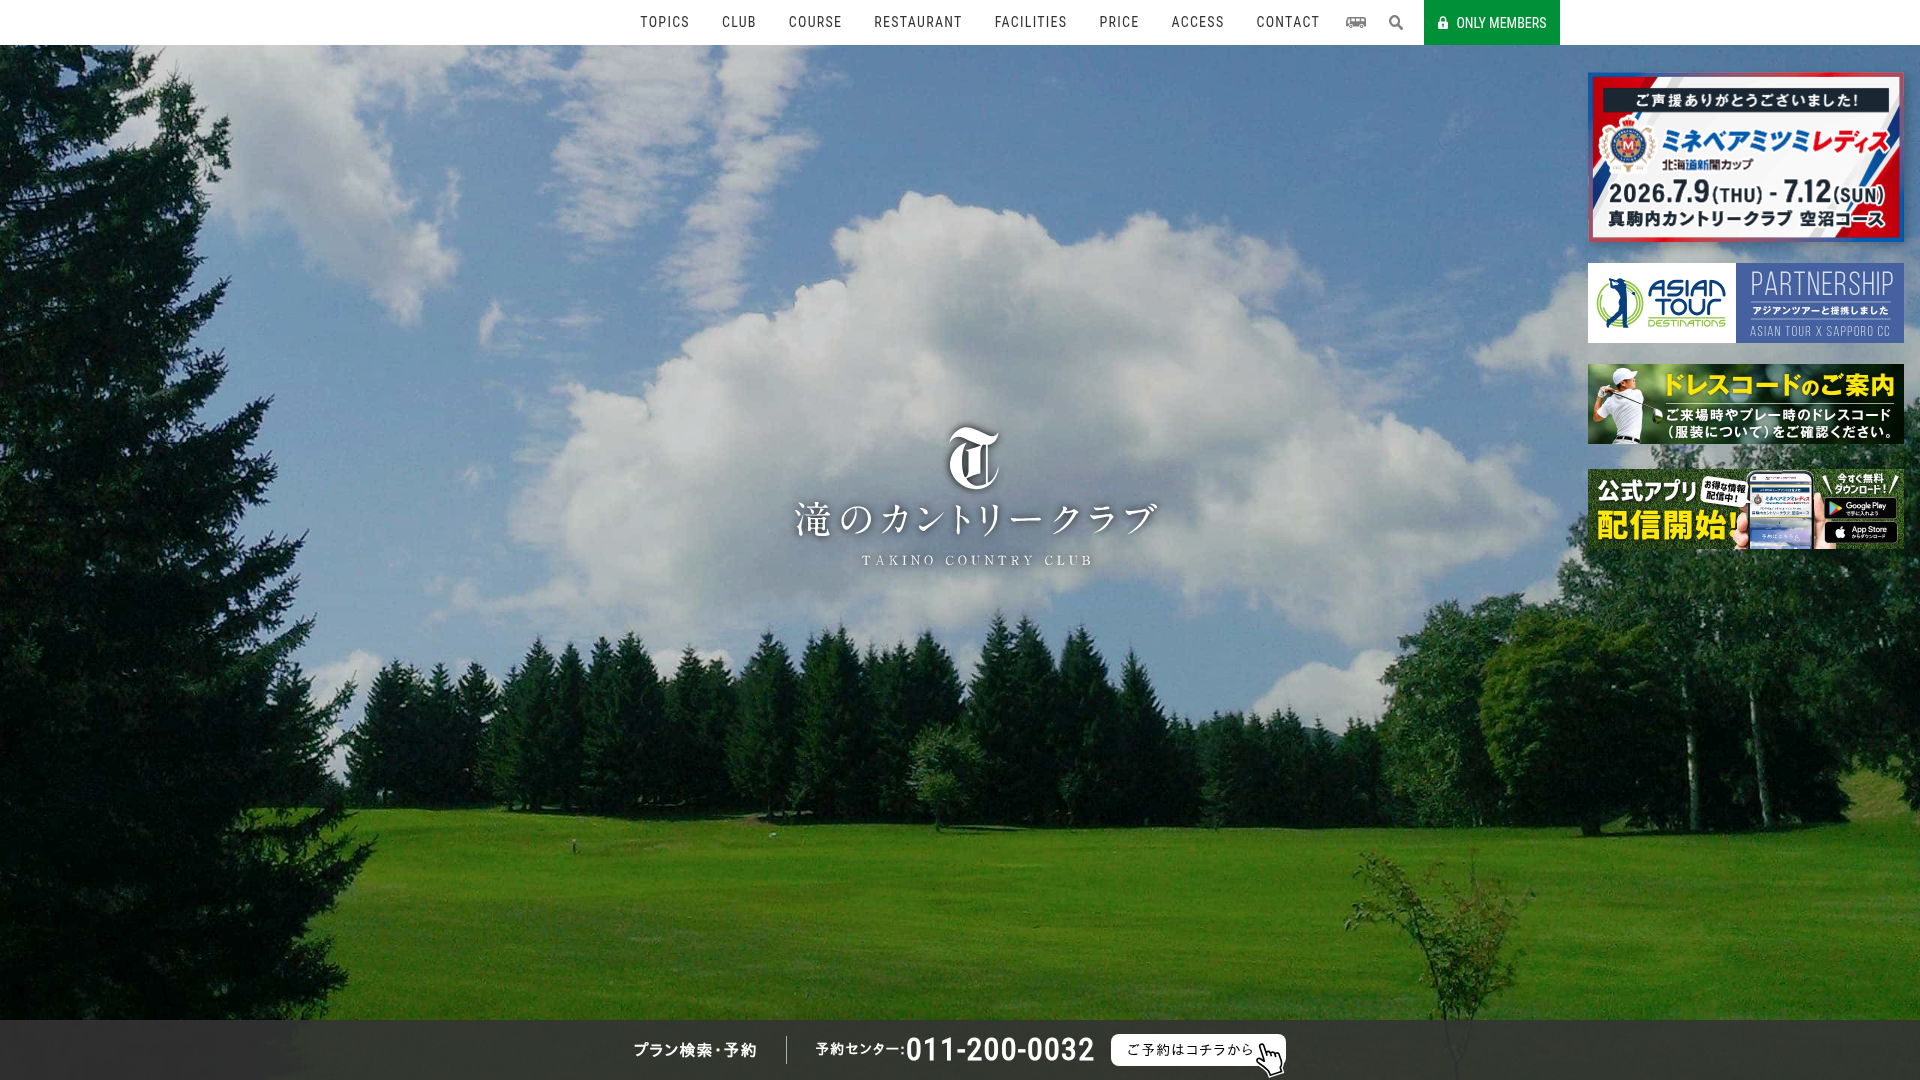Click the ご予約はコチラから reservation button
Viewport: 1920px width, 1080px height.
point(1198,1050)
